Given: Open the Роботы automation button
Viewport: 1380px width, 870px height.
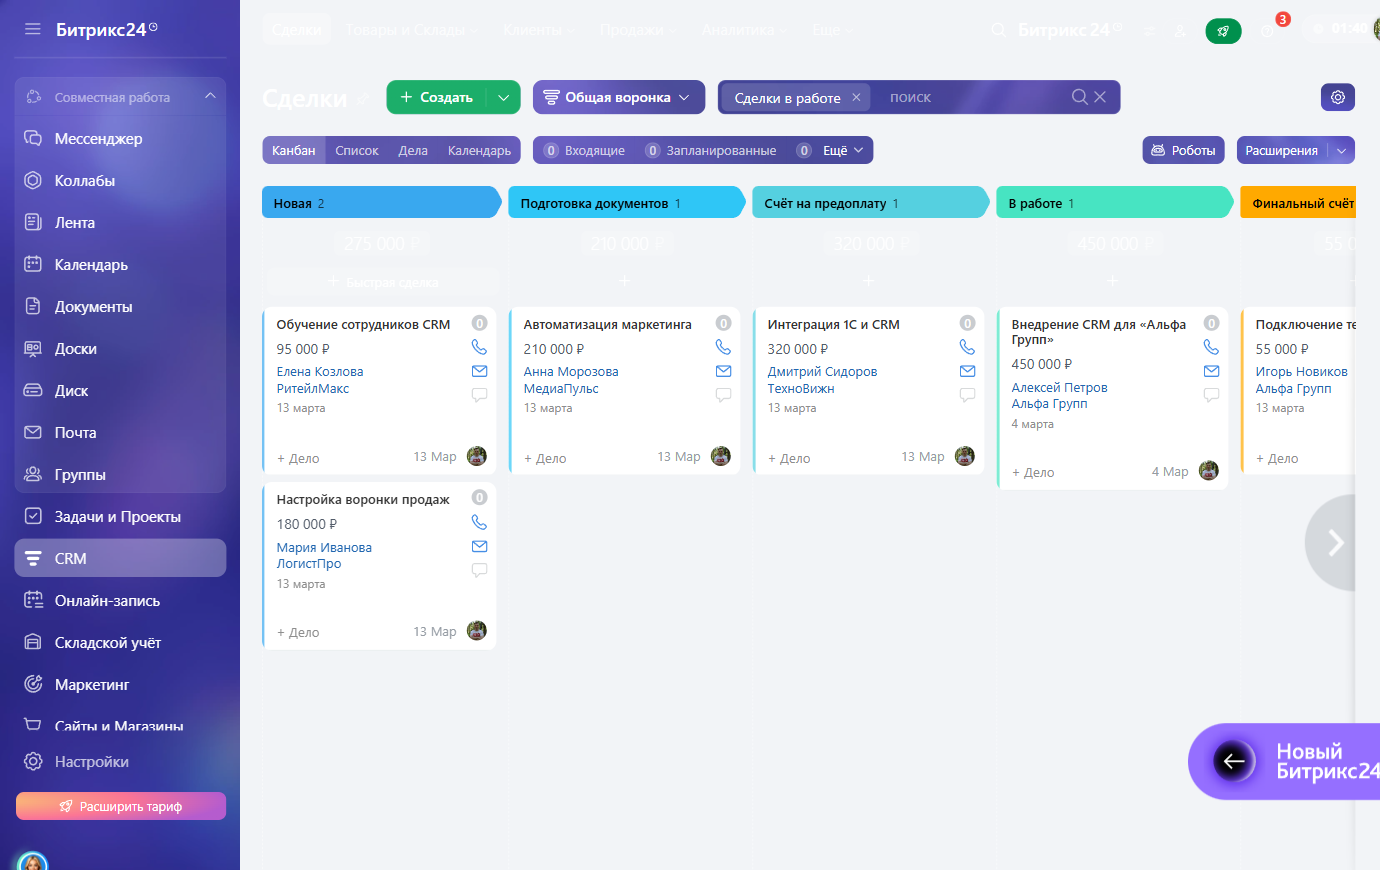Looking at the screenshot, I should click(1184, 150).
